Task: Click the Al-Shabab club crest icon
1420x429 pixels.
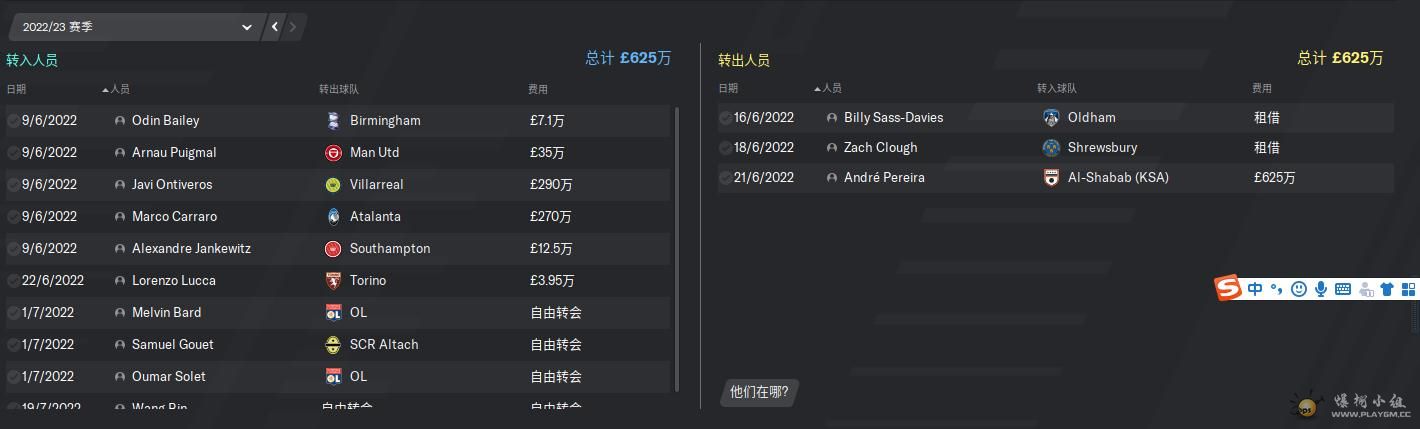Action: coord(1051,178)
